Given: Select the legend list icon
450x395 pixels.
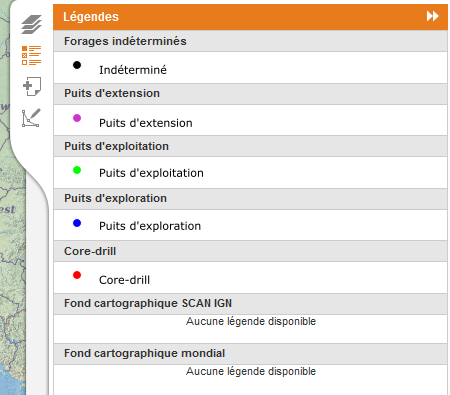Looking at the screenshot, I should (x=31, y=55).
